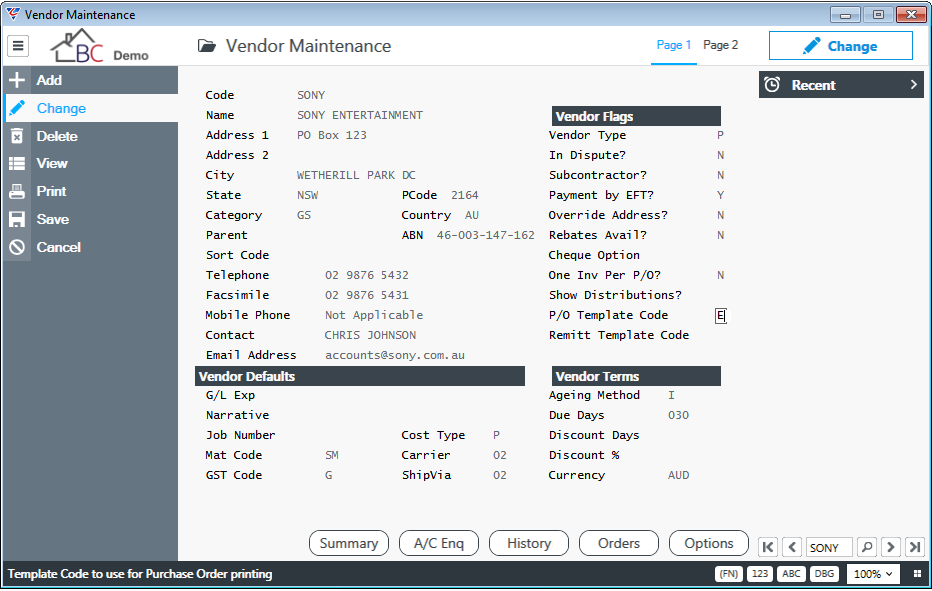Click the View list icon
Viewport: 932px width, 591px height.
(17, 164)
